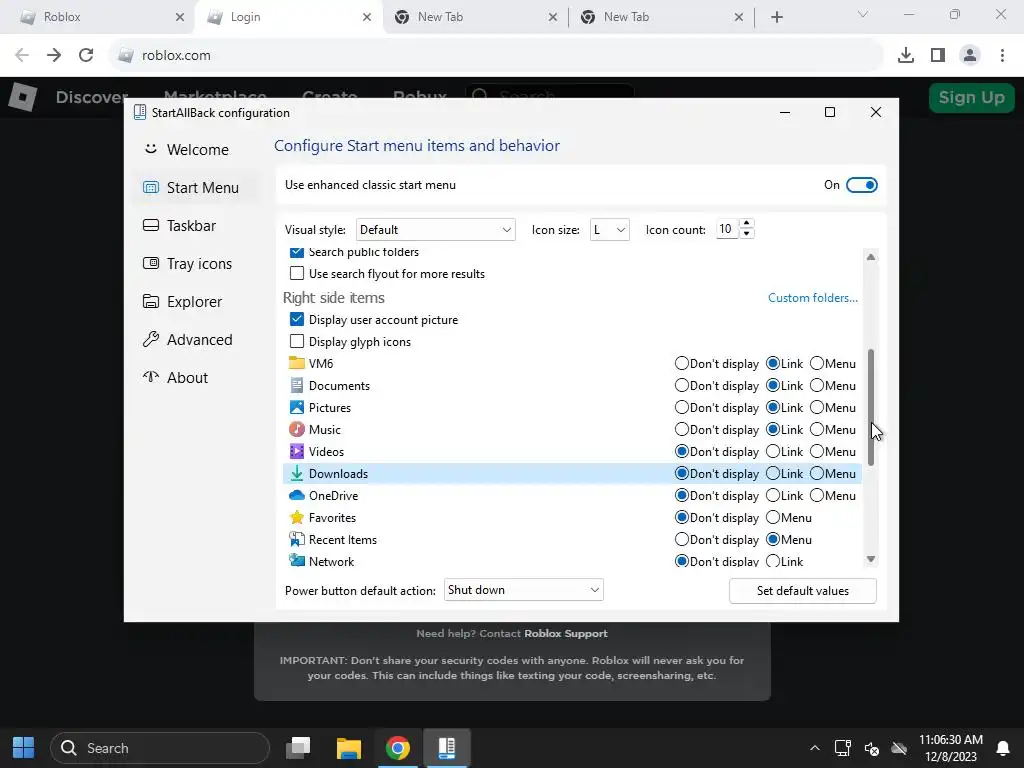Open the Welcome section smiley icon
Image resolution: width=1024 pixels, height=768 pixels.
point(151,149)
